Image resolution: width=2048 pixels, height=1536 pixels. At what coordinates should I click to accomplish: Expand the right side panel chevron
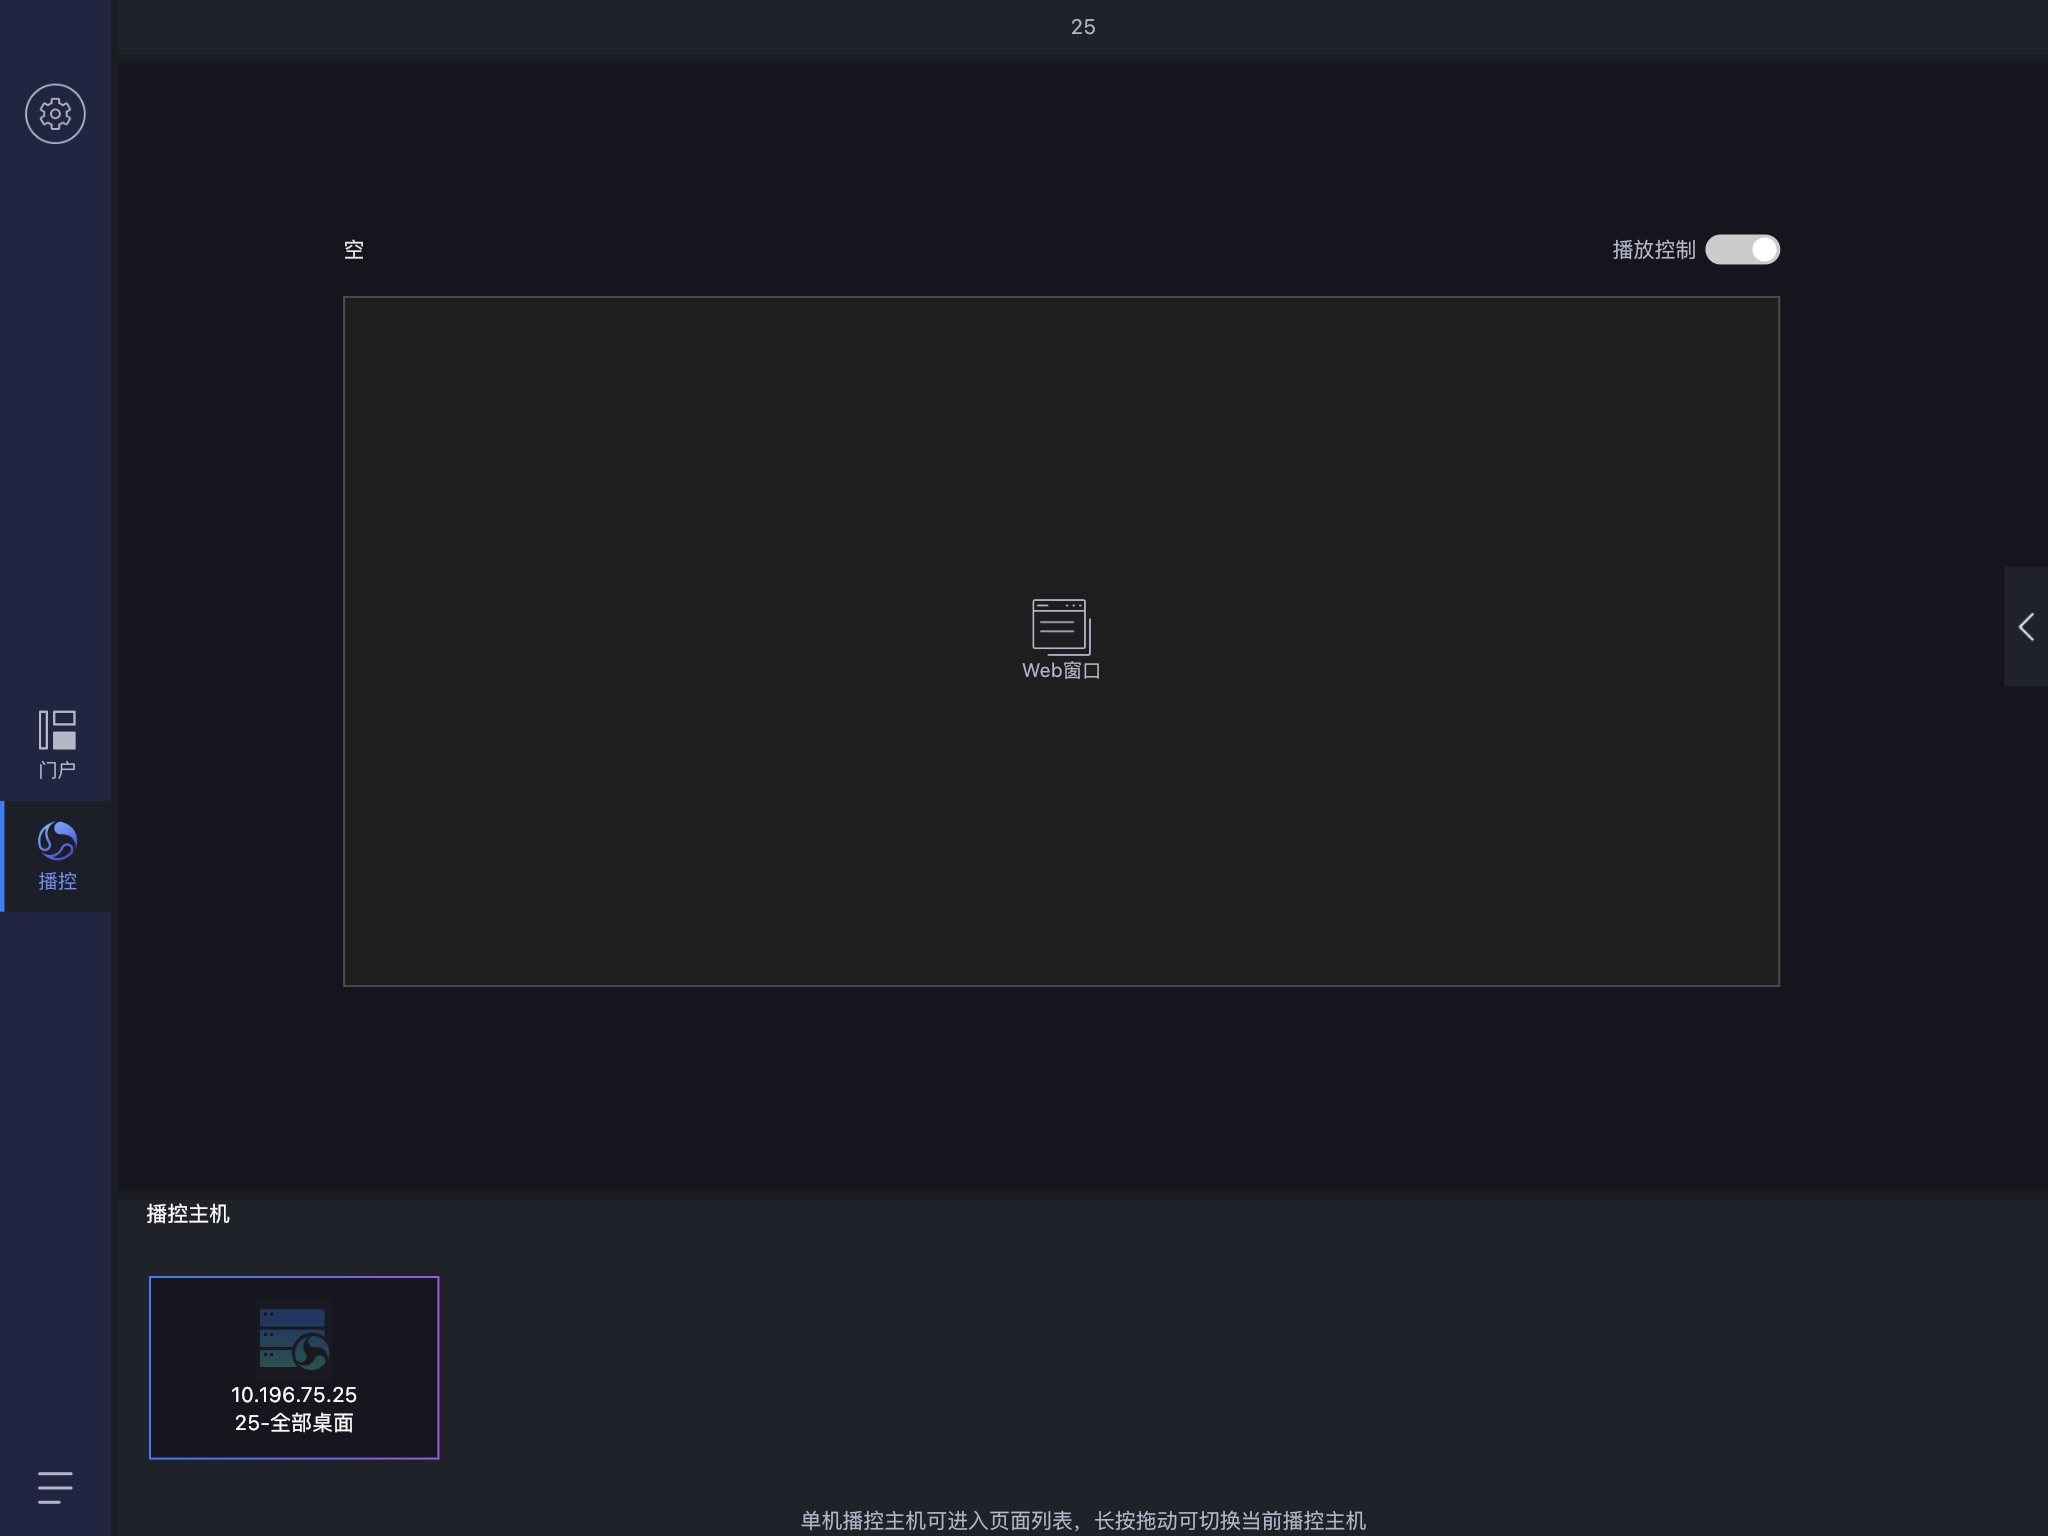coord(2026,627)
